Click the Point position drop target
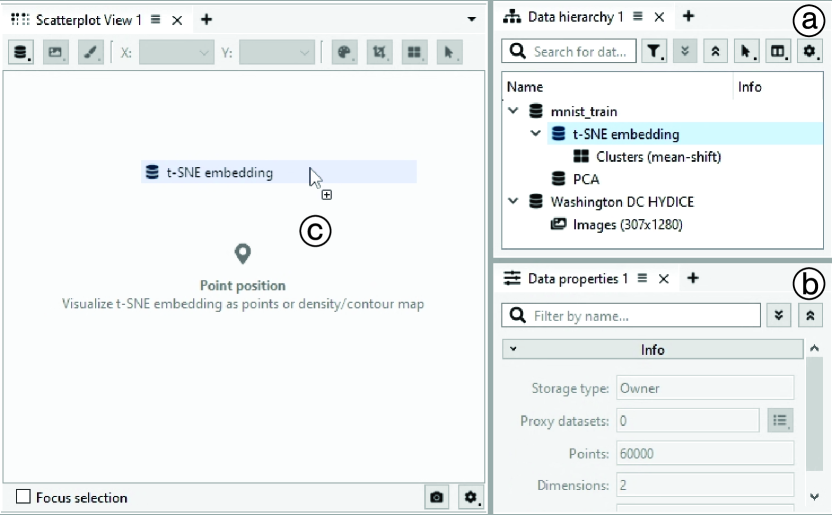 (x=243, y=277)
